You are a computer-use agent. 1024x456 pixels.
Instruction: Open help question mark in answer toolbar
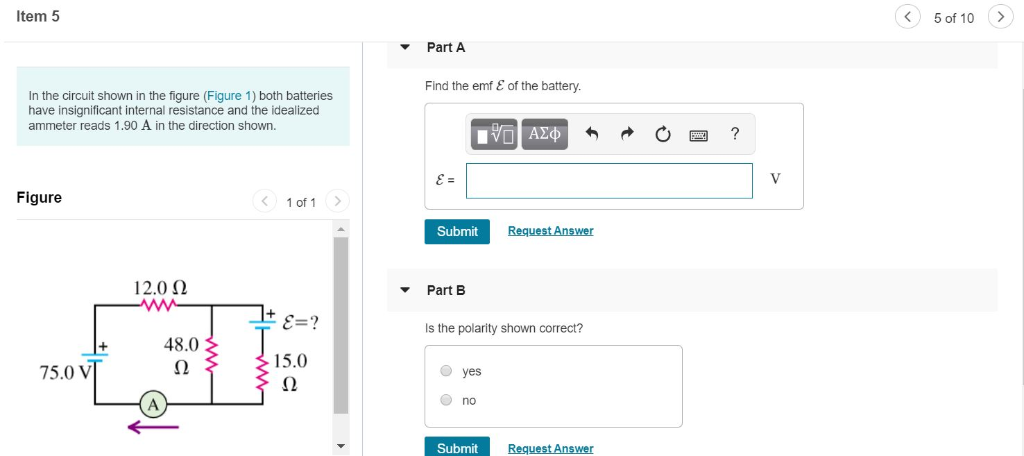(735, 134)
